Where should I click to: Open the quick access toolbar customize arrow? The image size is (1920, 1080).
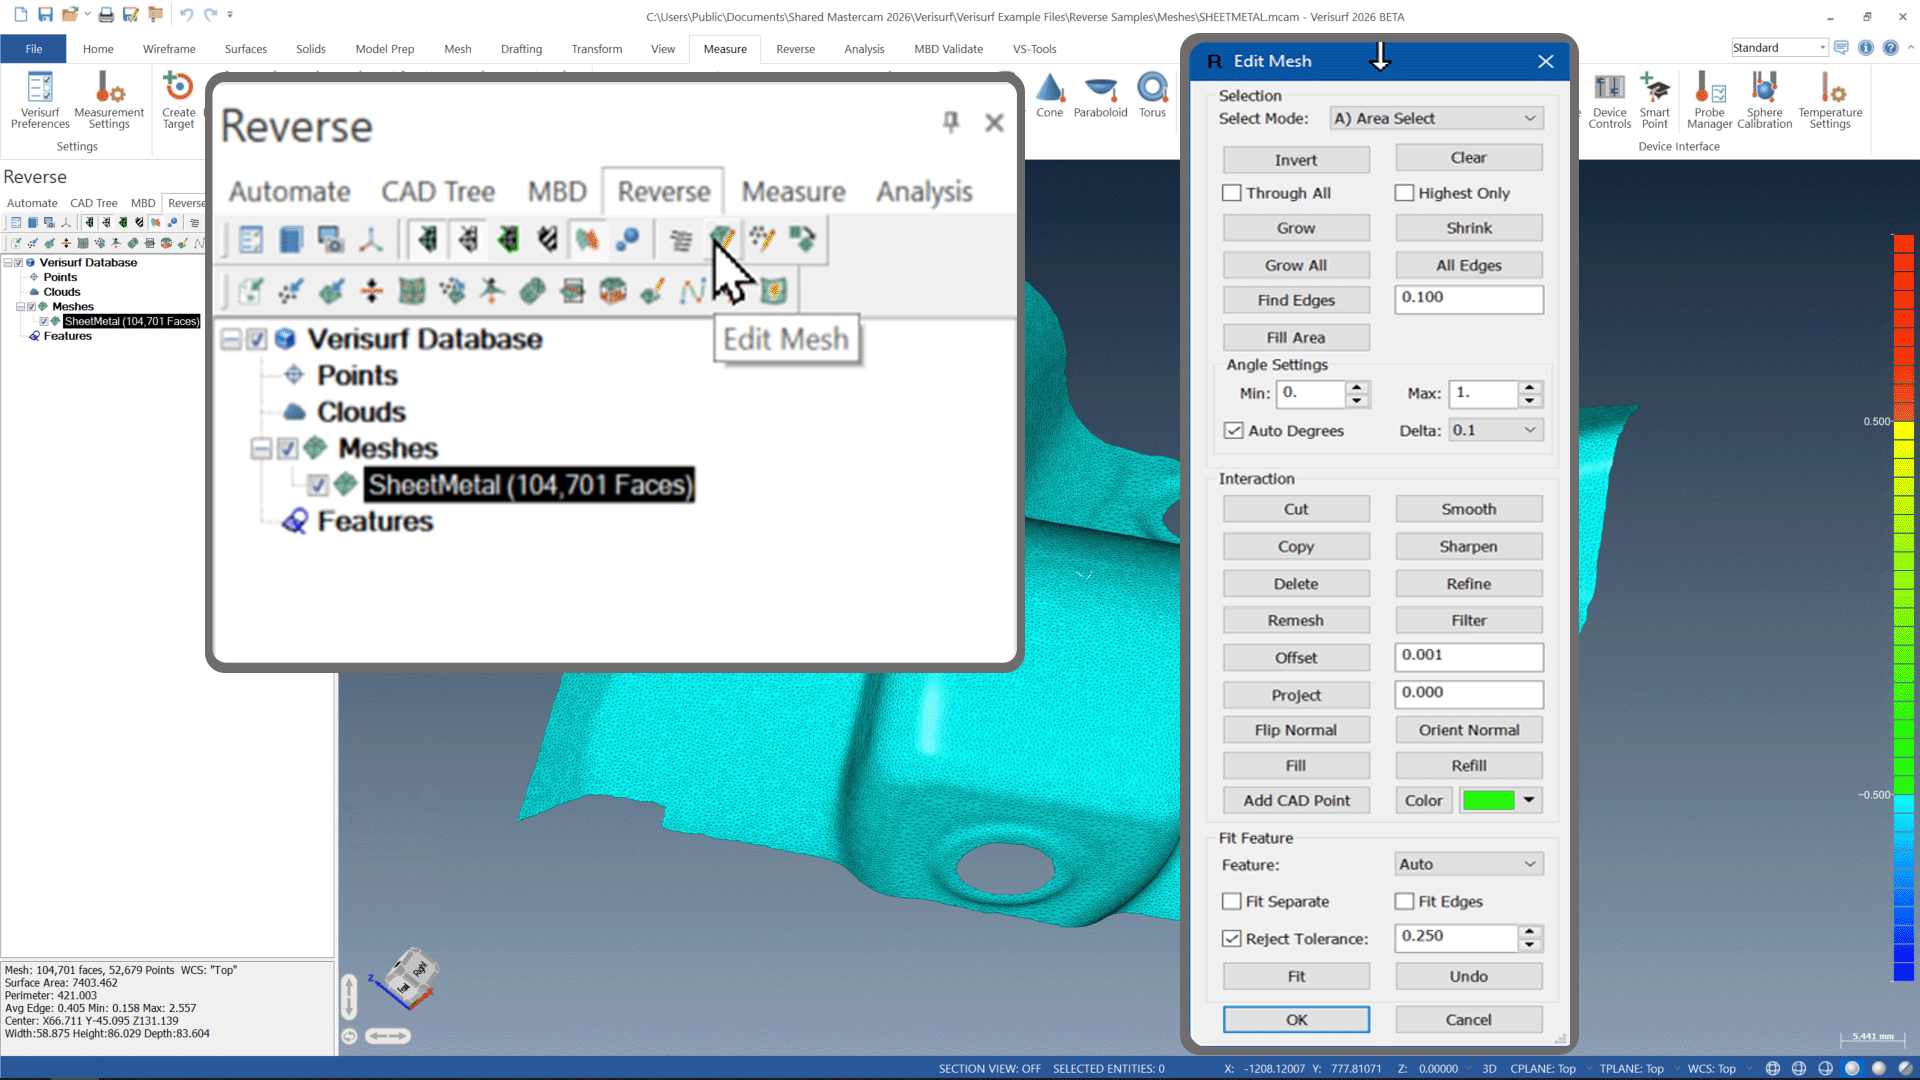tap(230, 15)
